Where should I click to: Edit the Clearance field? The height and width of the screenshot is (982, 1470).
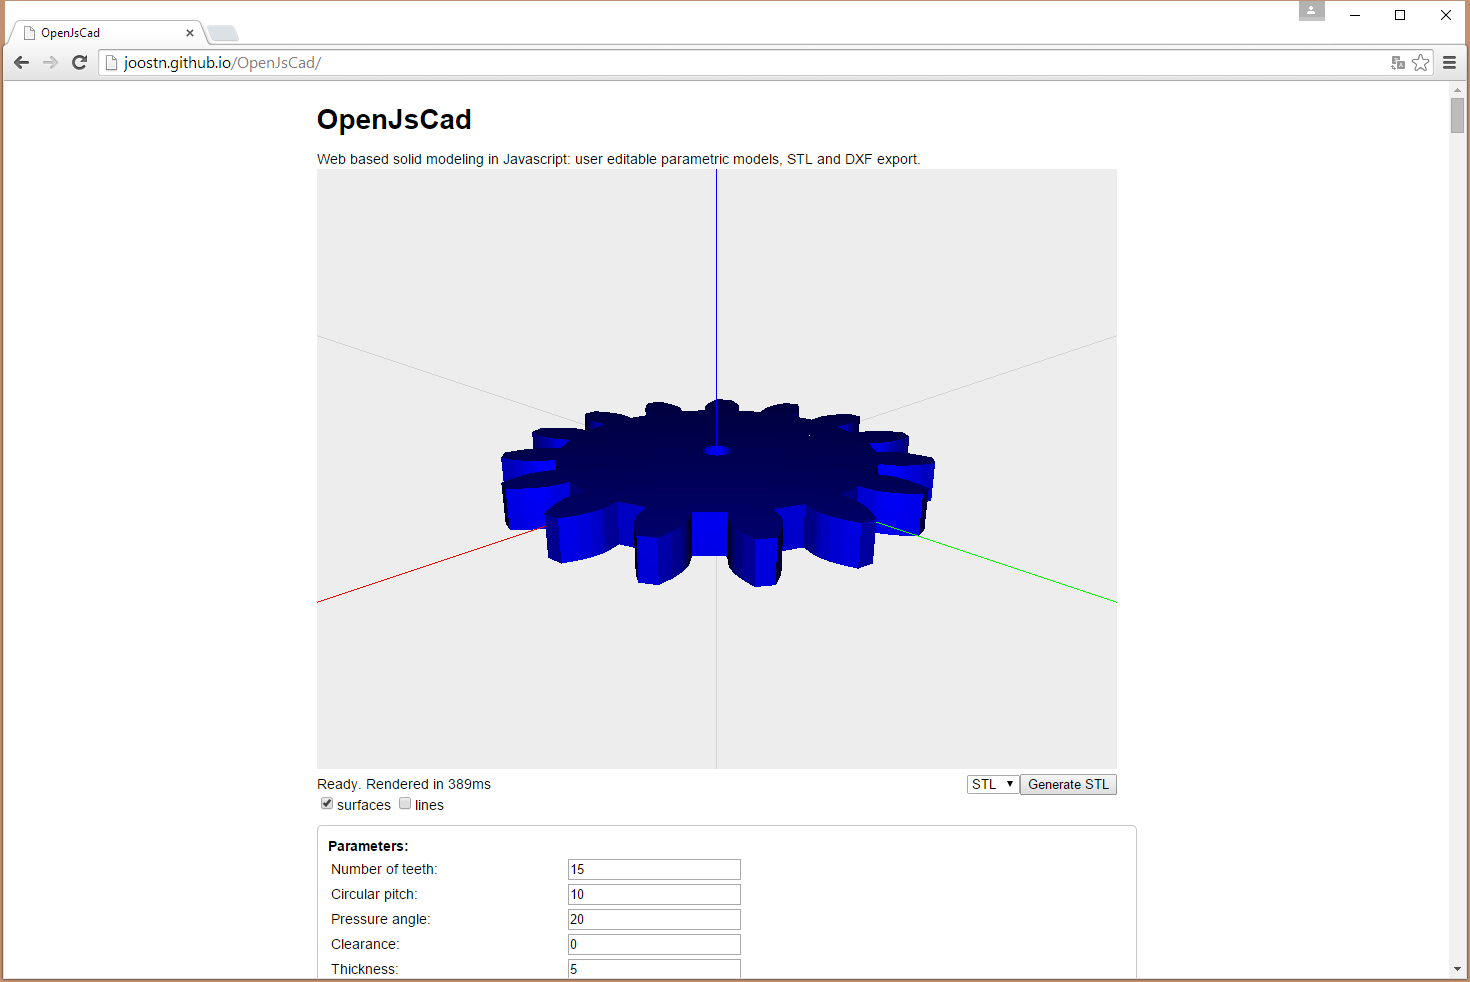coord(654,944)
